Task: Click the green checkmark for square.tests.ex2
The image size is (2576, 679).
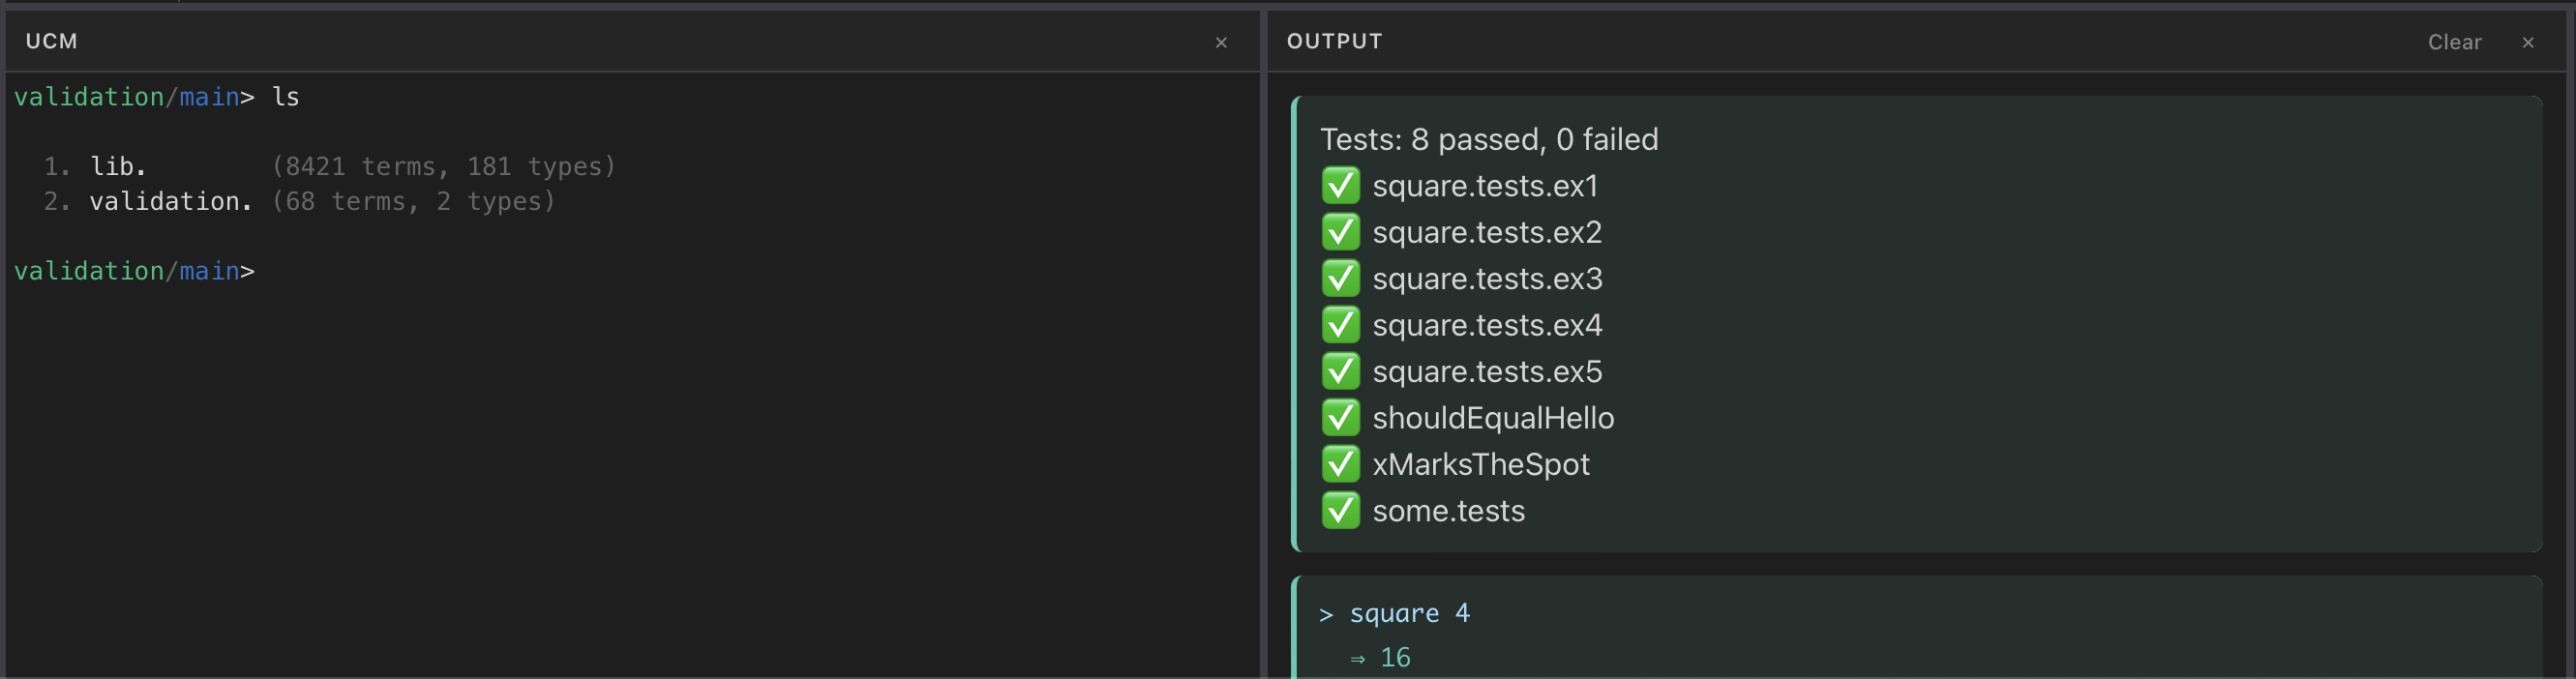Action: pos(1340,232)
